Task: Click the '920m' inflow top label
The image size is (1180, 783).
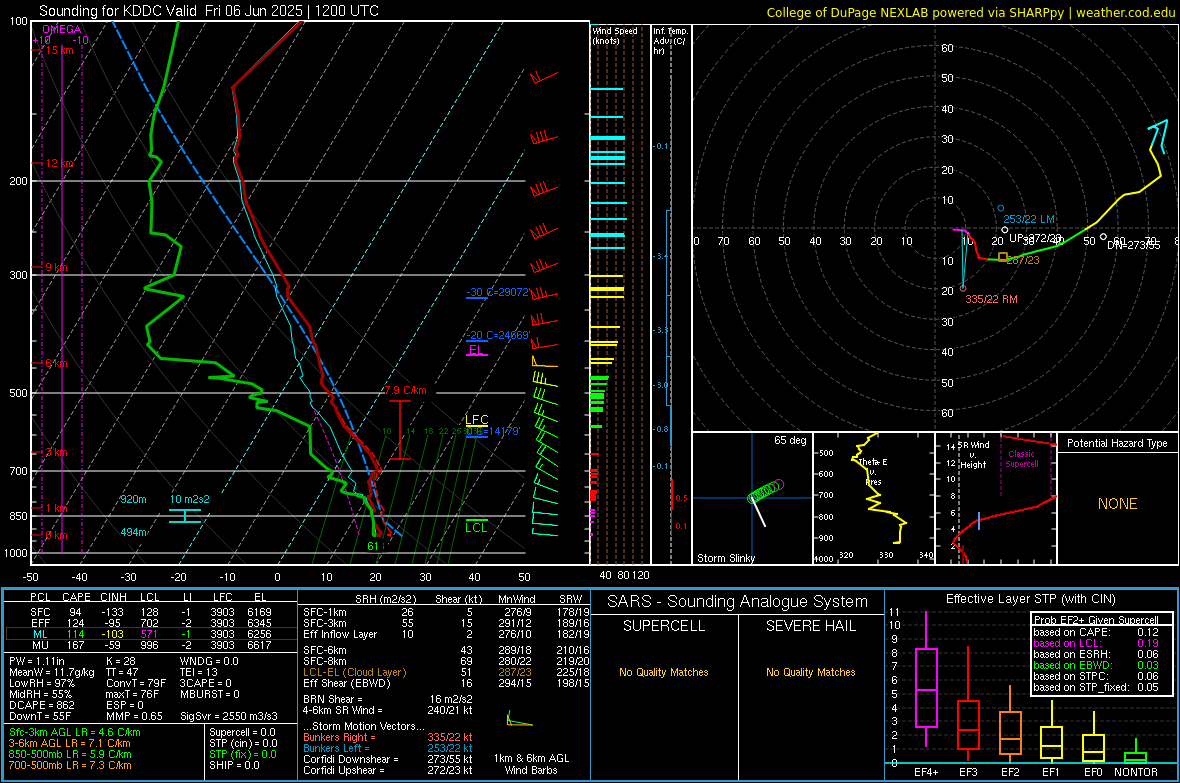Action: point(133,499)
